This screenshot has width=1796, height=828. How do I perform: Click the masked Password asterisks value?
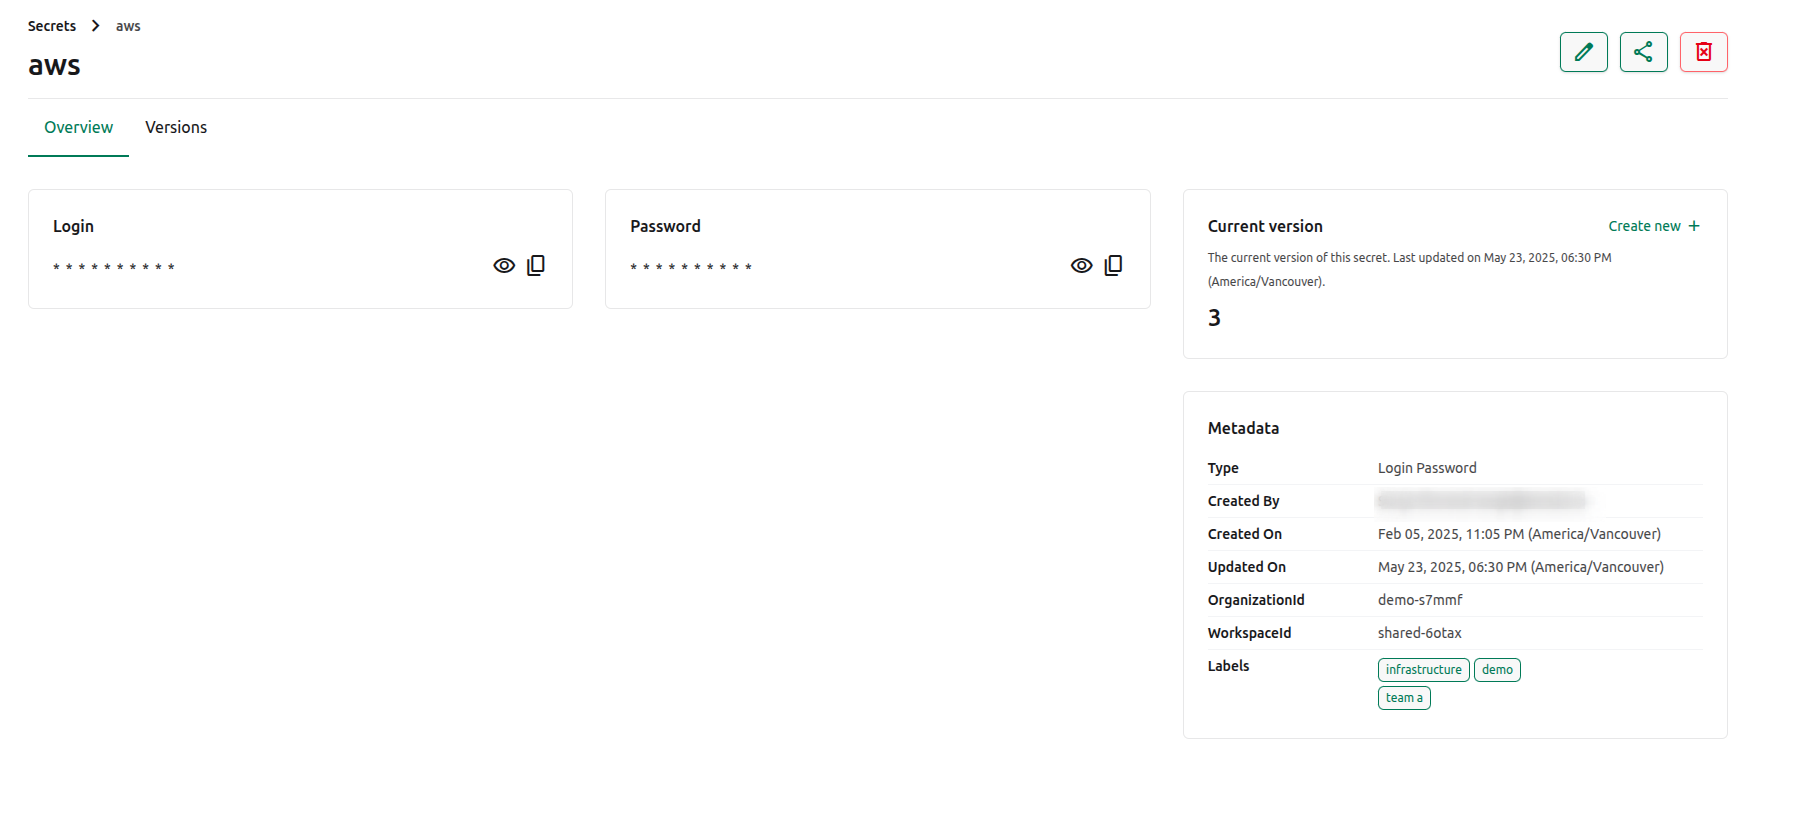[x=691, y=267]
